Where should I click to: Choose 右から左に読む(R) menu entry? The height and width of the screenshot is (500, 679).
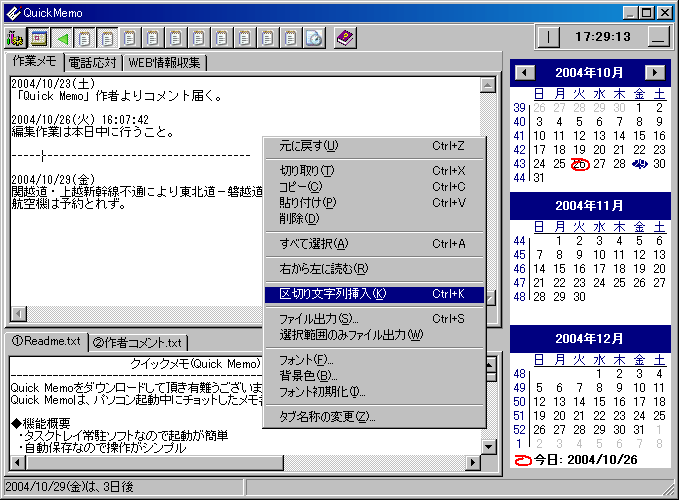pos(374,269)
